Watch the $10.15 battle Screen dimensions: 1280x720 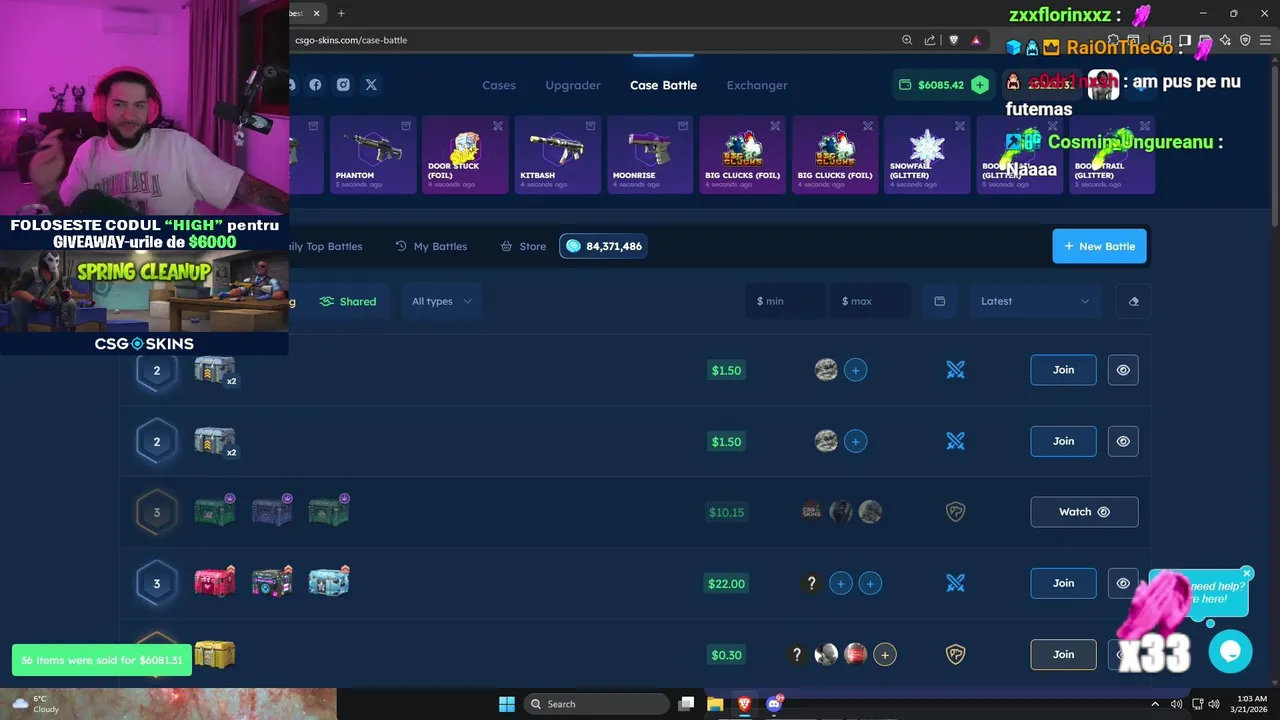click(x=1084, y=512)
